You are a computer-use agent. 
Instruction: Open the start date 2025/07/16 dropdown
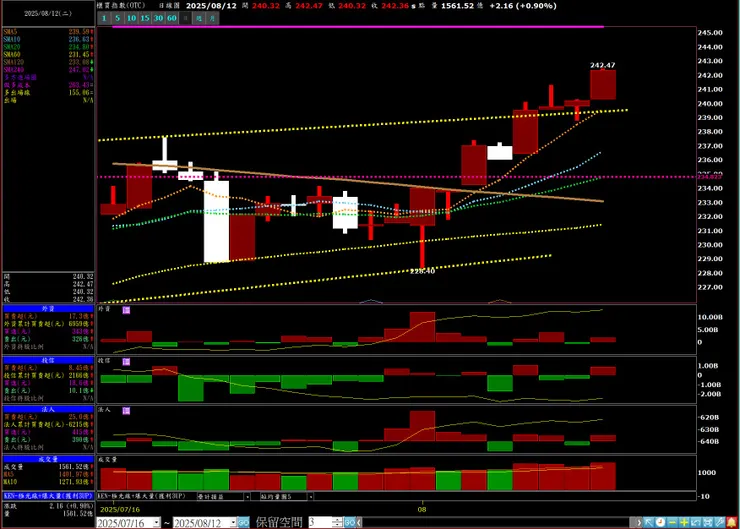click(157, 523)
